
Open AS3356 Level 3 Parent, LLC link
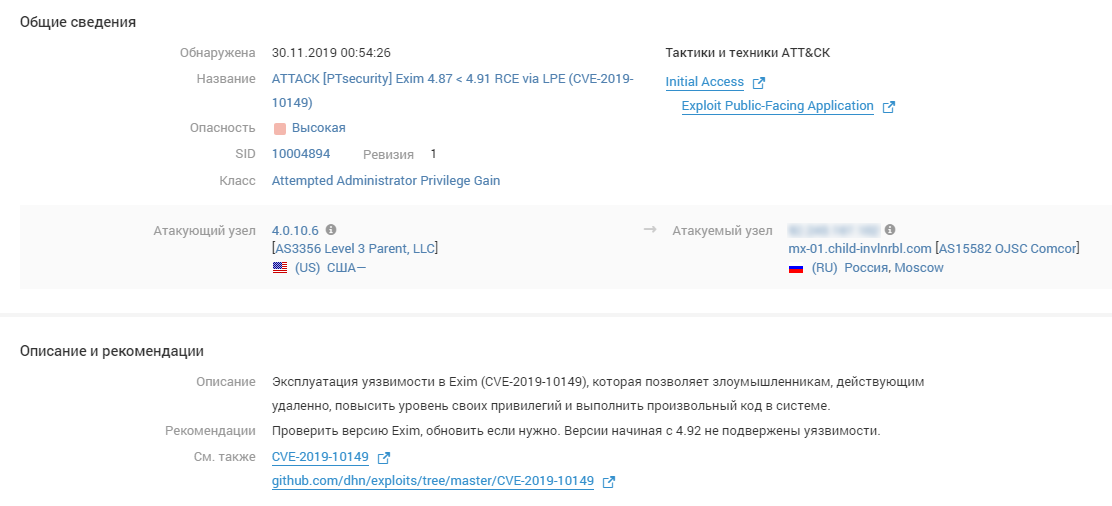tap(355, 248)
